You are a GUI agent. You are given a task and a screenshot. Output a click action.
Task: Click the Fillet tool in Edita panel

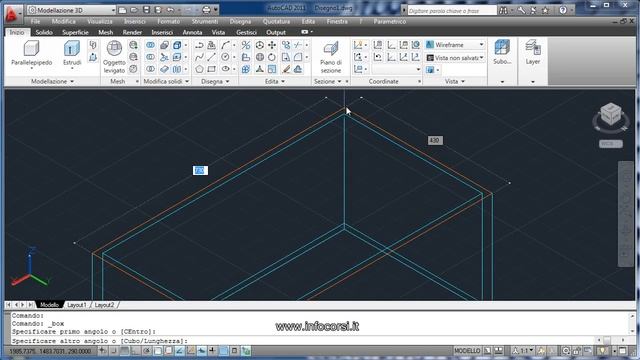coord(298,57)
